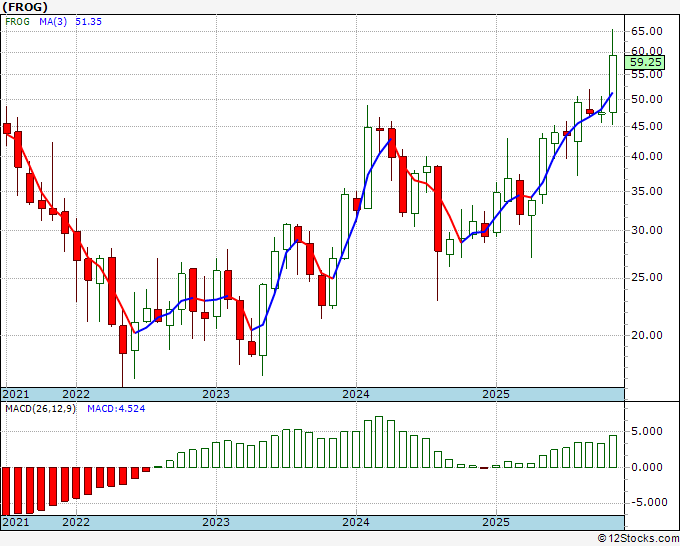This screenshot has height=546, width=680.
Task: Click the first red MACD bar in 2021
Action: [x=6, y=490]
